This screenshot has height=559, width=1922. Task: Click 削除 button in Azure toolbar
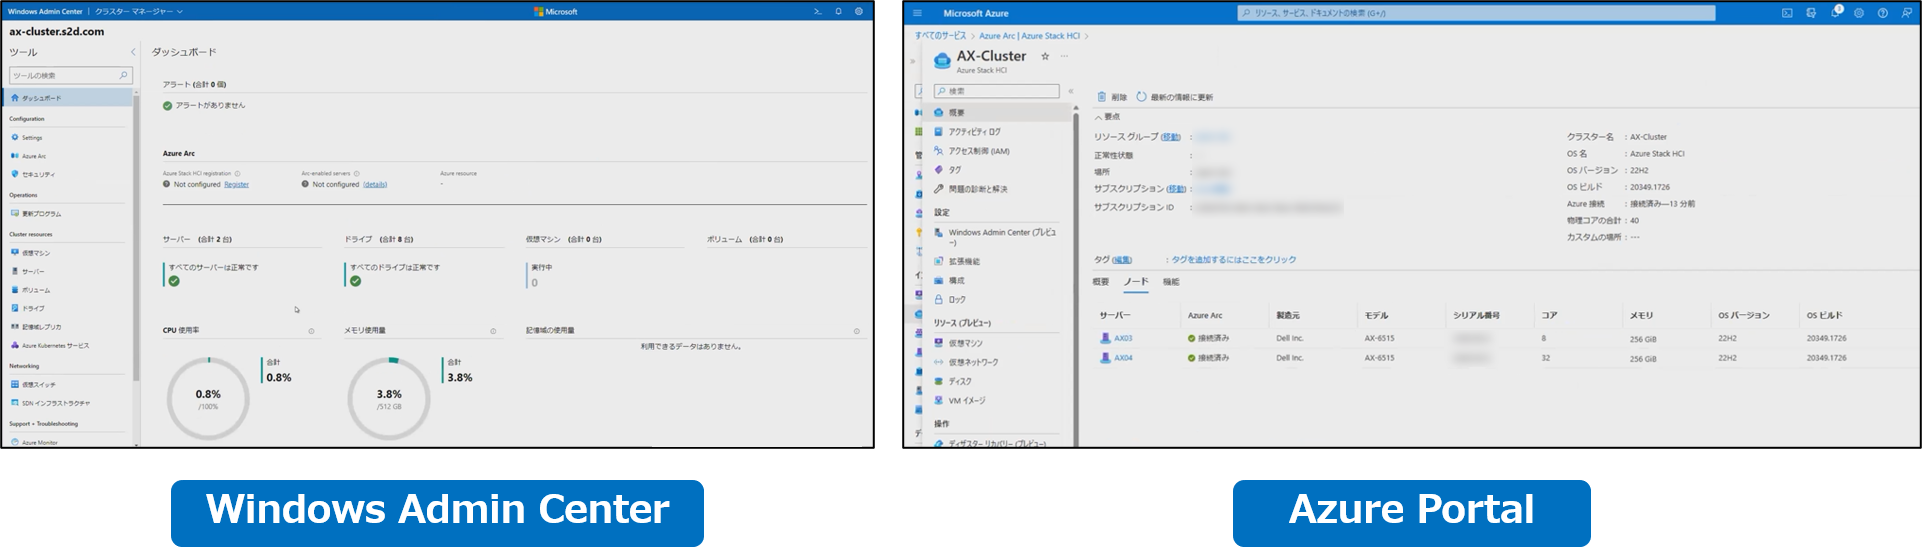pos(1112,97)
